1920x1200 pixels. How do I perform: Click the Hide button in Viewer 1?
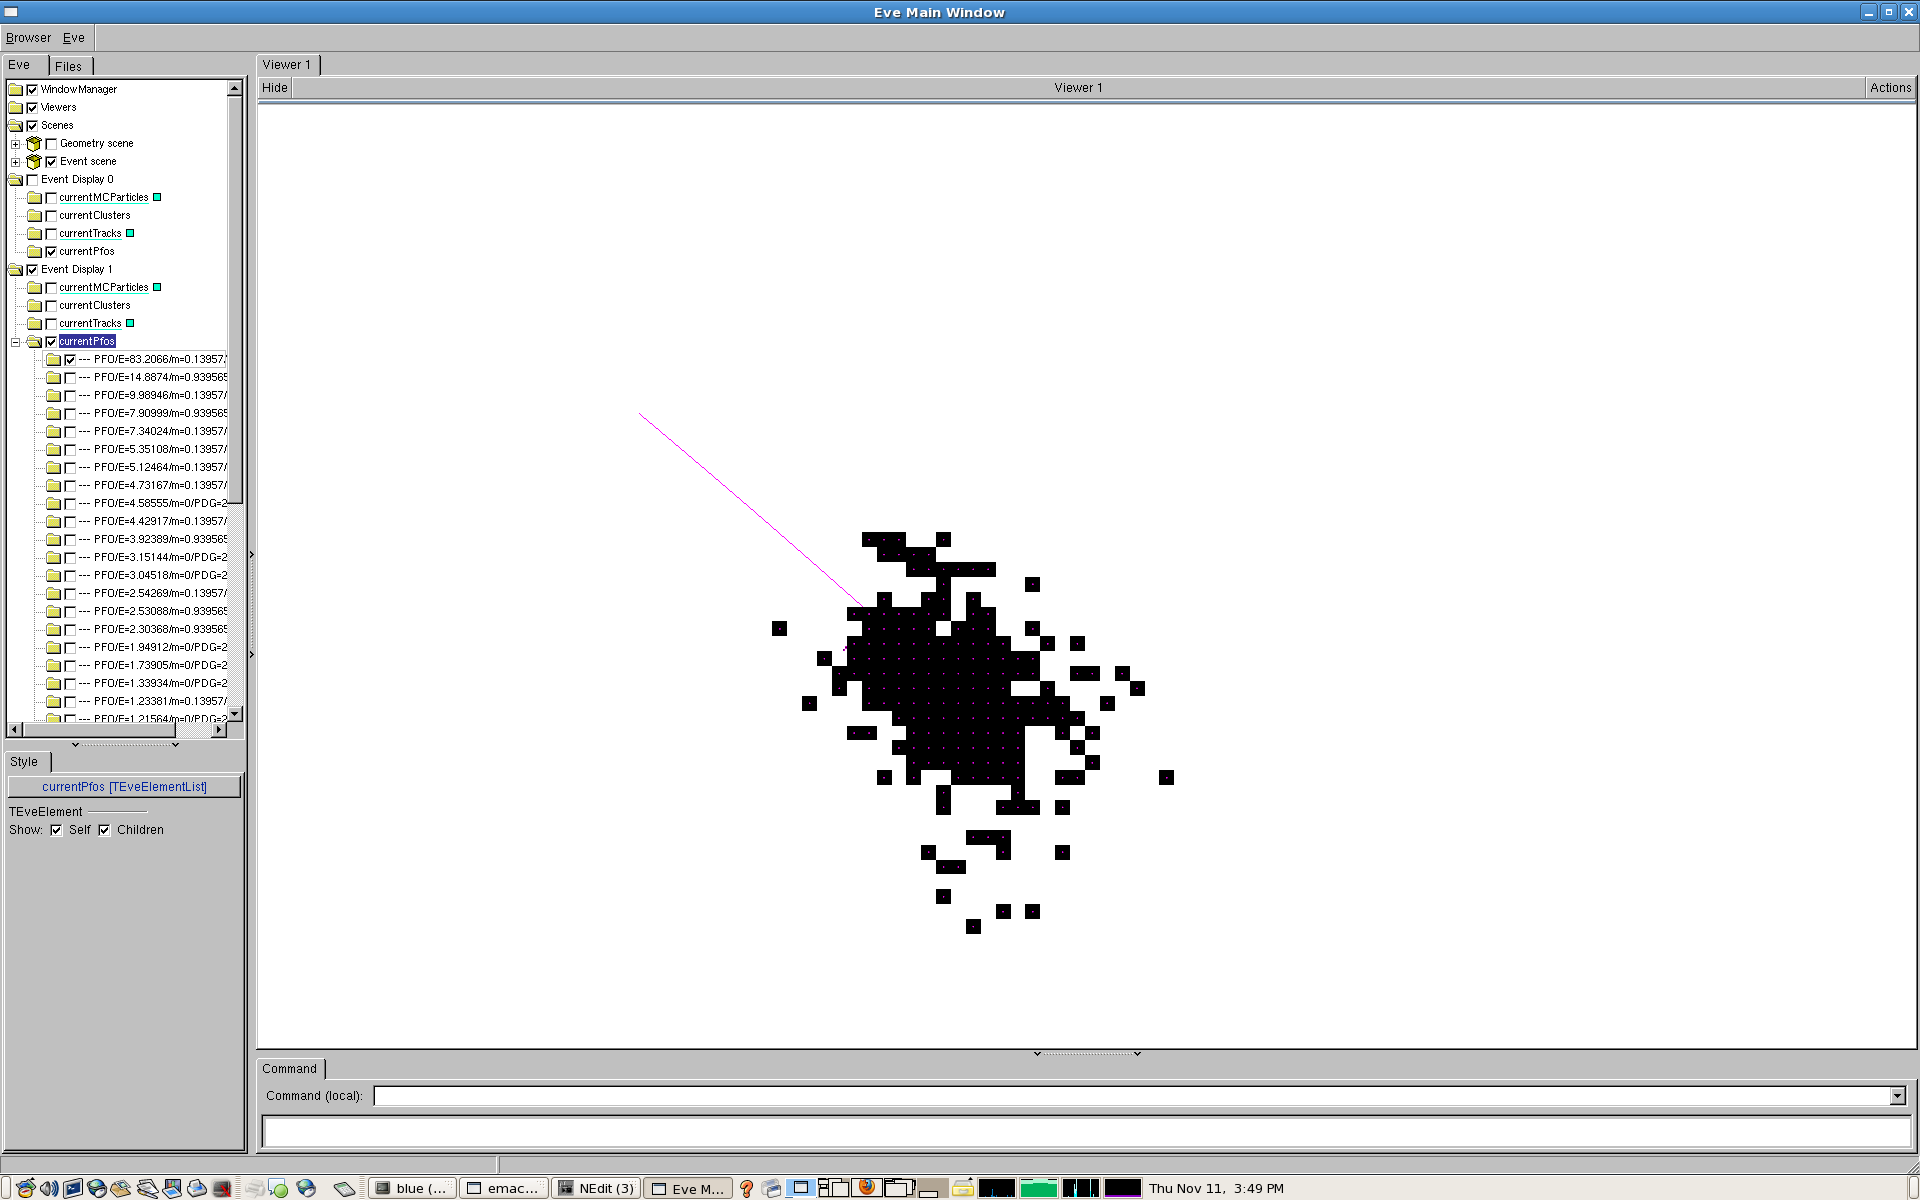pos(274,88)
